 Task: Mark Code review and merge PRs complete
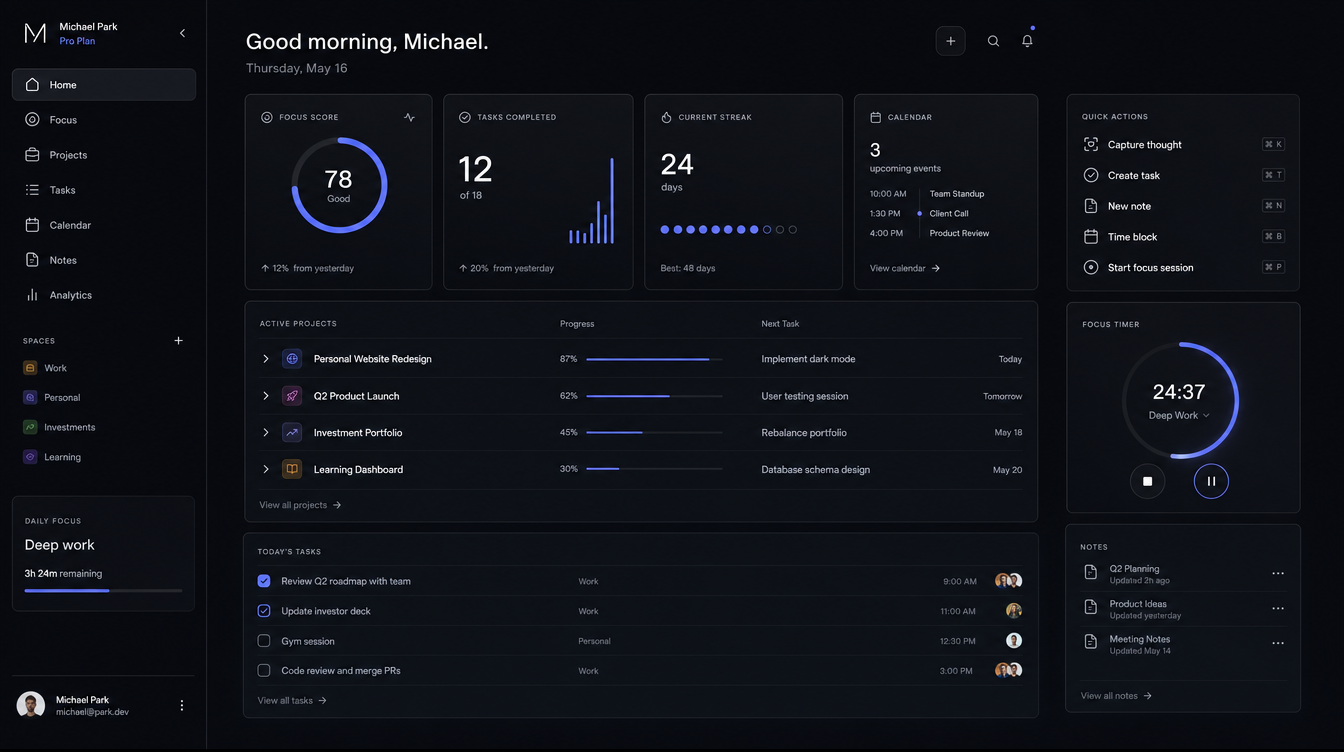click(264, 671)
